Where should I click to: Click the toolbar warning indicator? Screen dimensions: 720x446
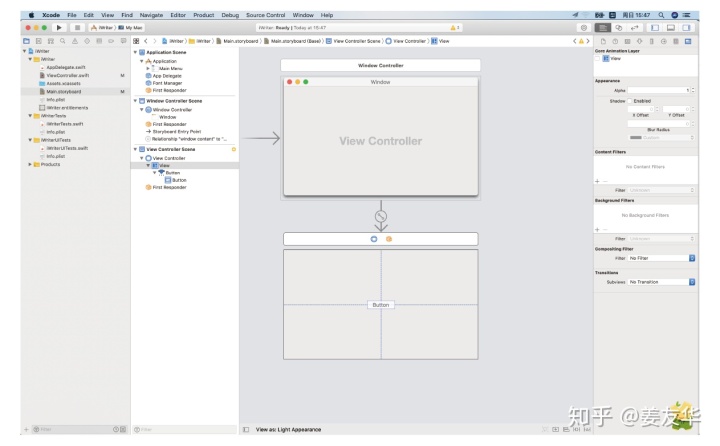pyautogui.click(x=455, y=28)
